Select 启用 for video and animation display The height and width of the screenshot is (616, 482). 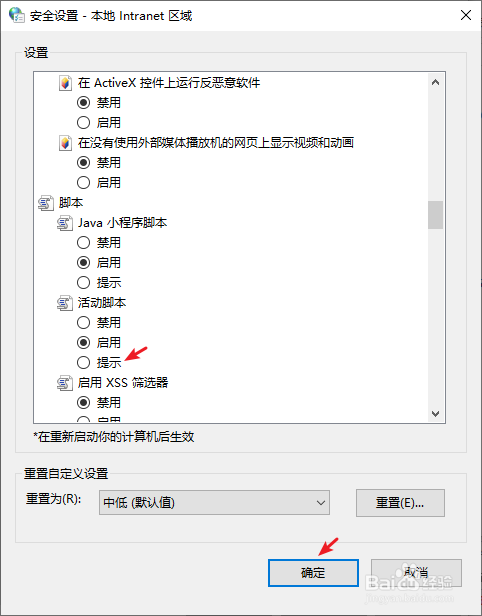coord(83,182)
